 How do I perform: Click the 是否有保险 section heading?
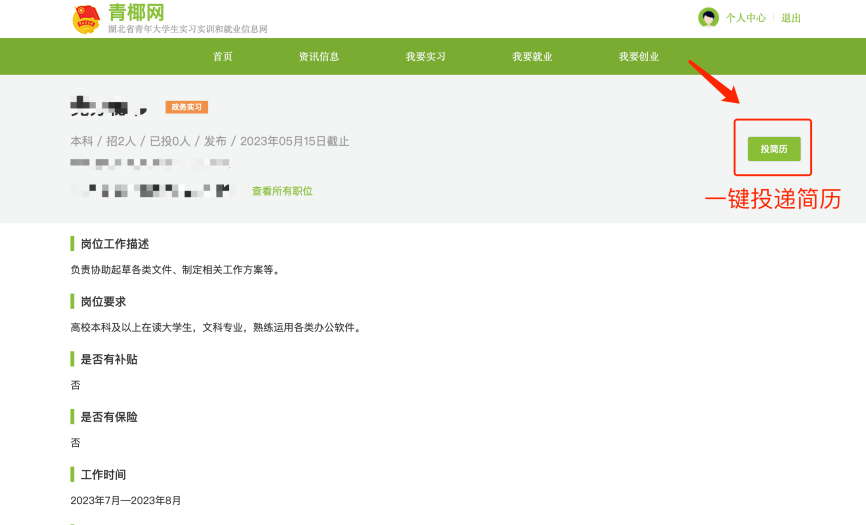[x=109, y=417]
